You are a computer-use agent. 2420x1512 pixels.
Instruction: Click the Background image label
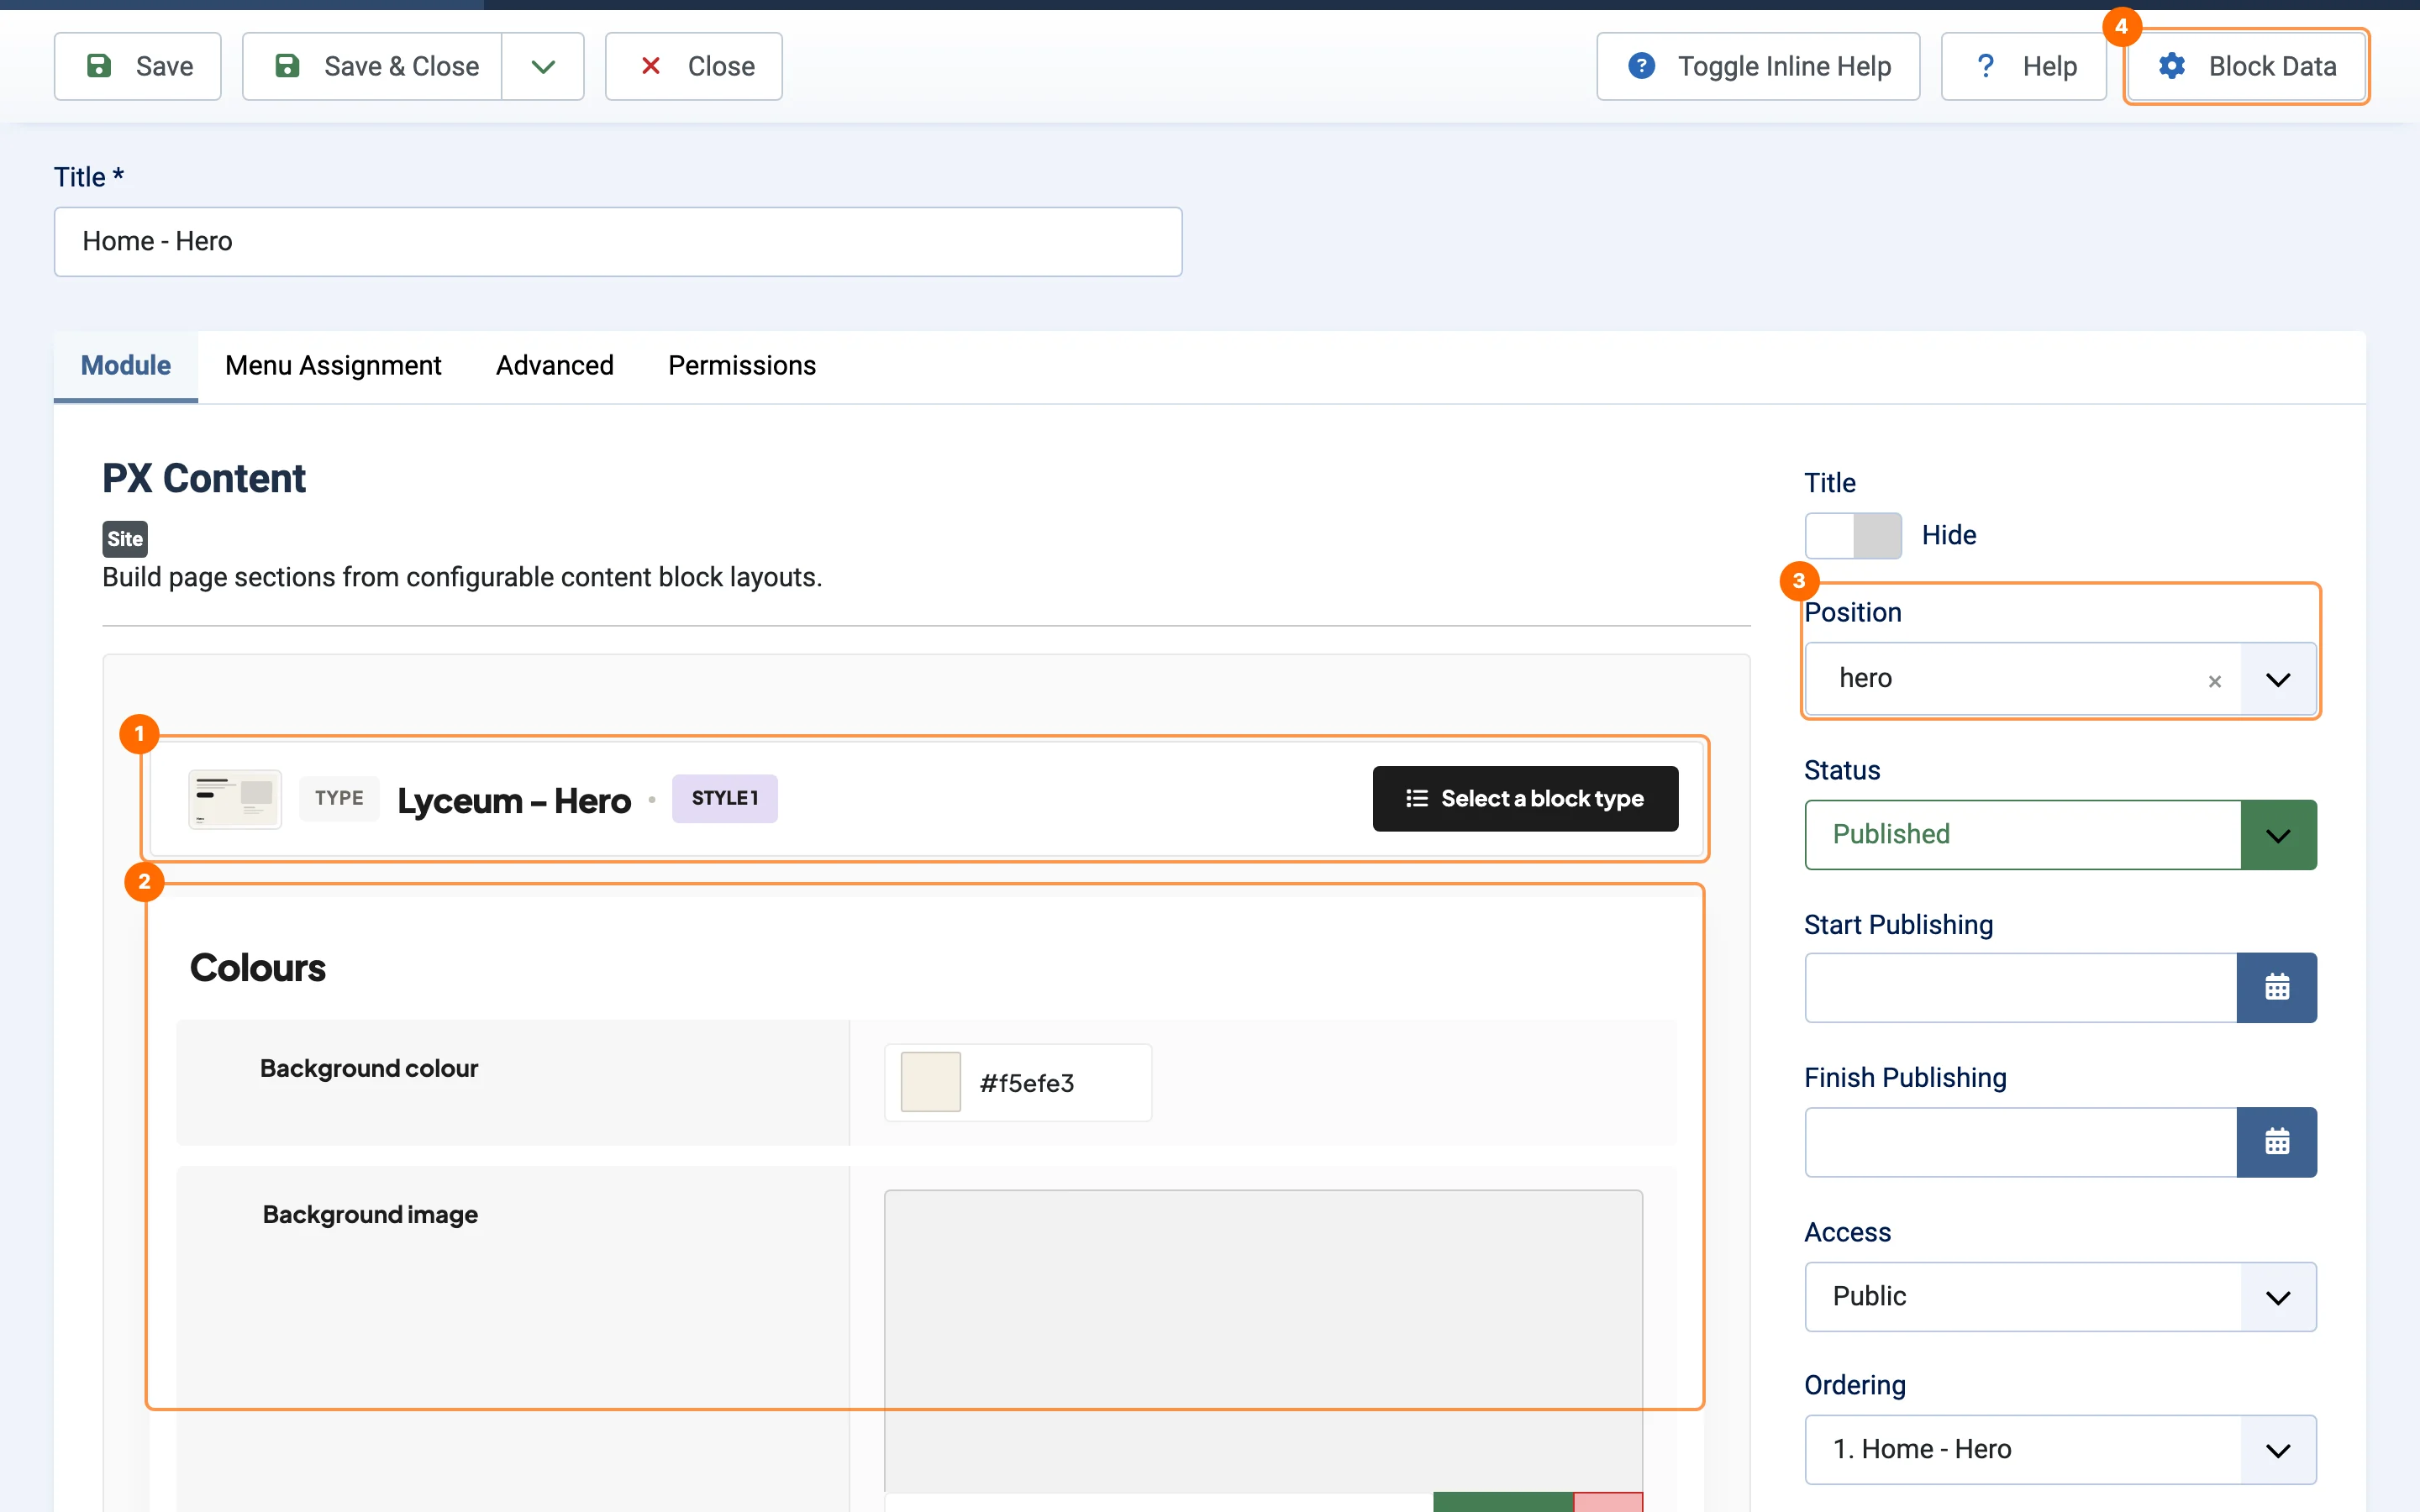point(370,1214)
